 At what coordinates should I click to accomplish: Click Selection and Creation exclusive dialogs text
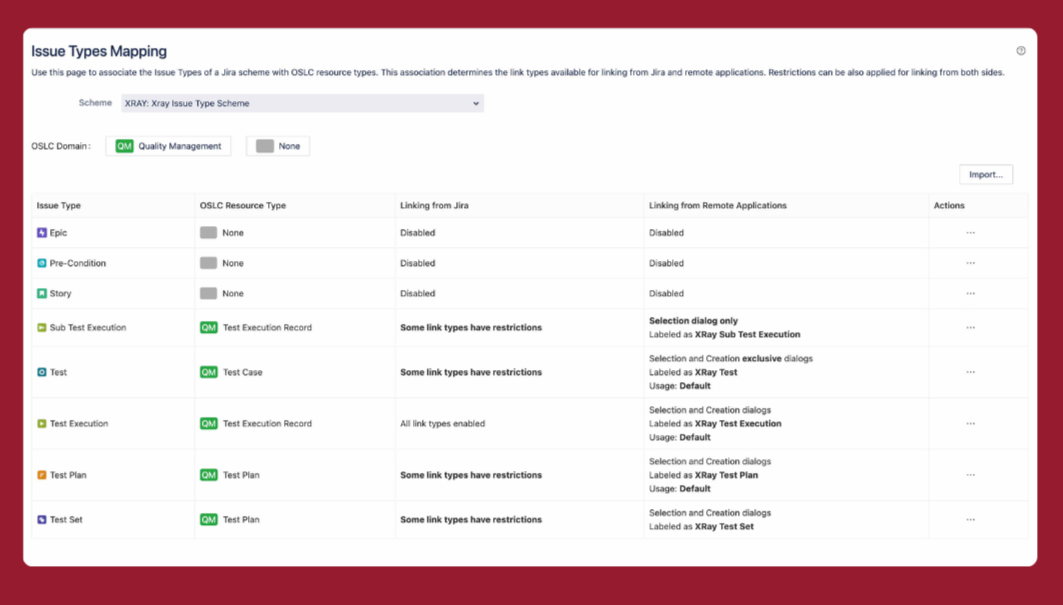click(x=730, y=359)
